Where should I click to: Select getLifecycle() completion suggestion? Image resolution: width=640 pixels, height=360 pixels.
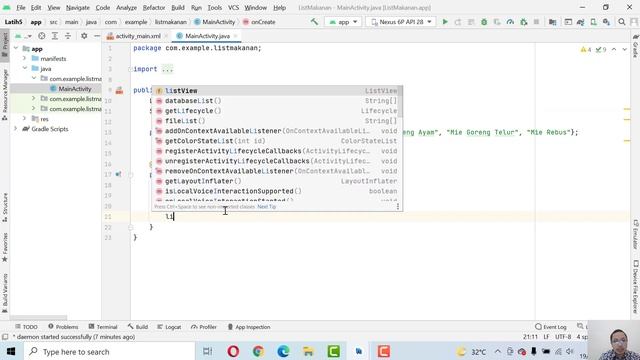[x=276, y=111]
